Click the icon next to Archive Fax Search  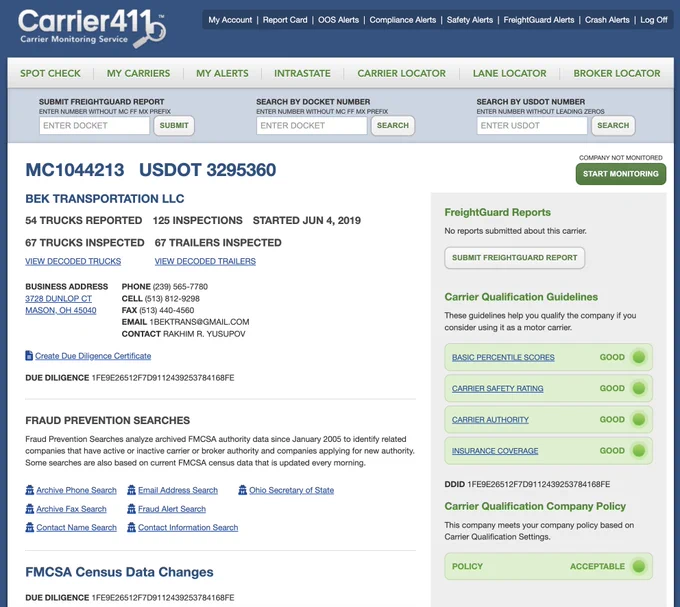pyautogui.click(x=29, y=509)
